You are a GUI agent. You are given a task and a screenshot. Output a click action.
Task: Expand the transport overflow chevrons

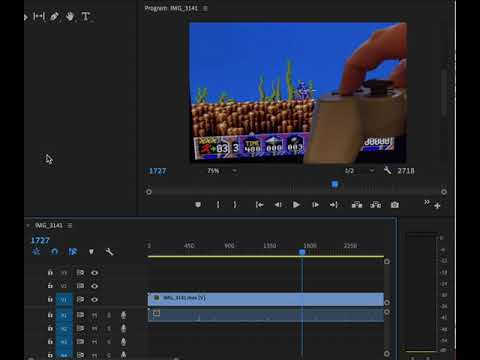click(426, 202)
